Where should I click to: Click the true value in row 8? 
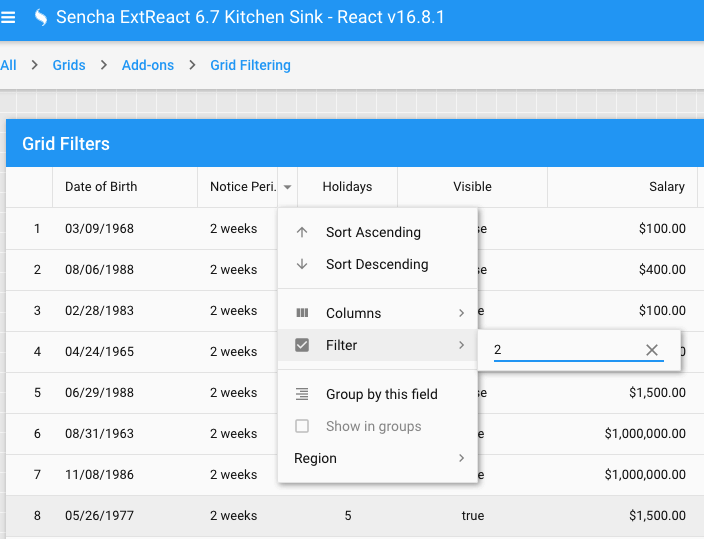pos(473,516)
